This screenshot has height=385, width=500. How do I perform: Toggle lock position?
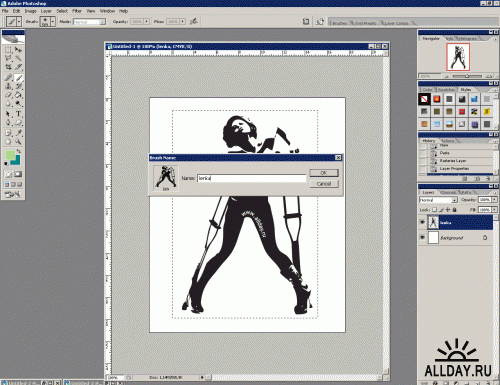pos(447,210)
